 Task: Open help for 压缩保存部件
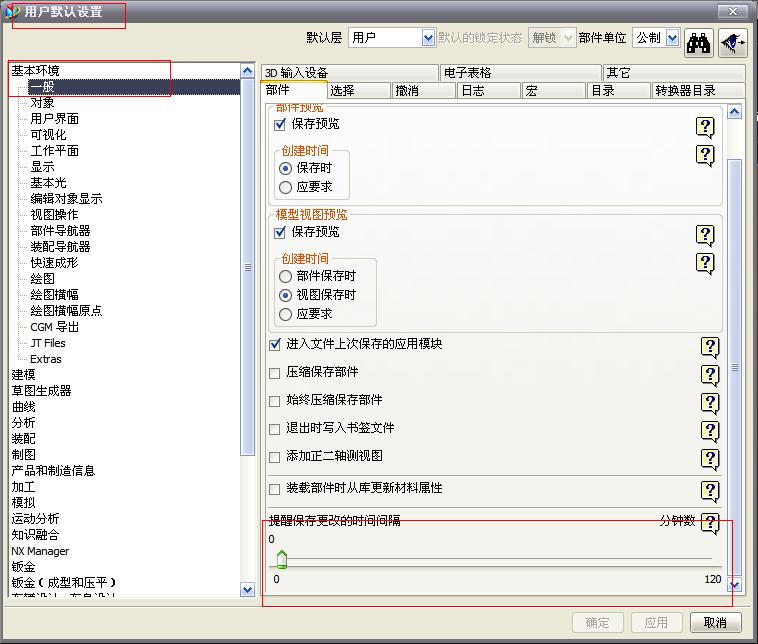[x=710, y=376]
